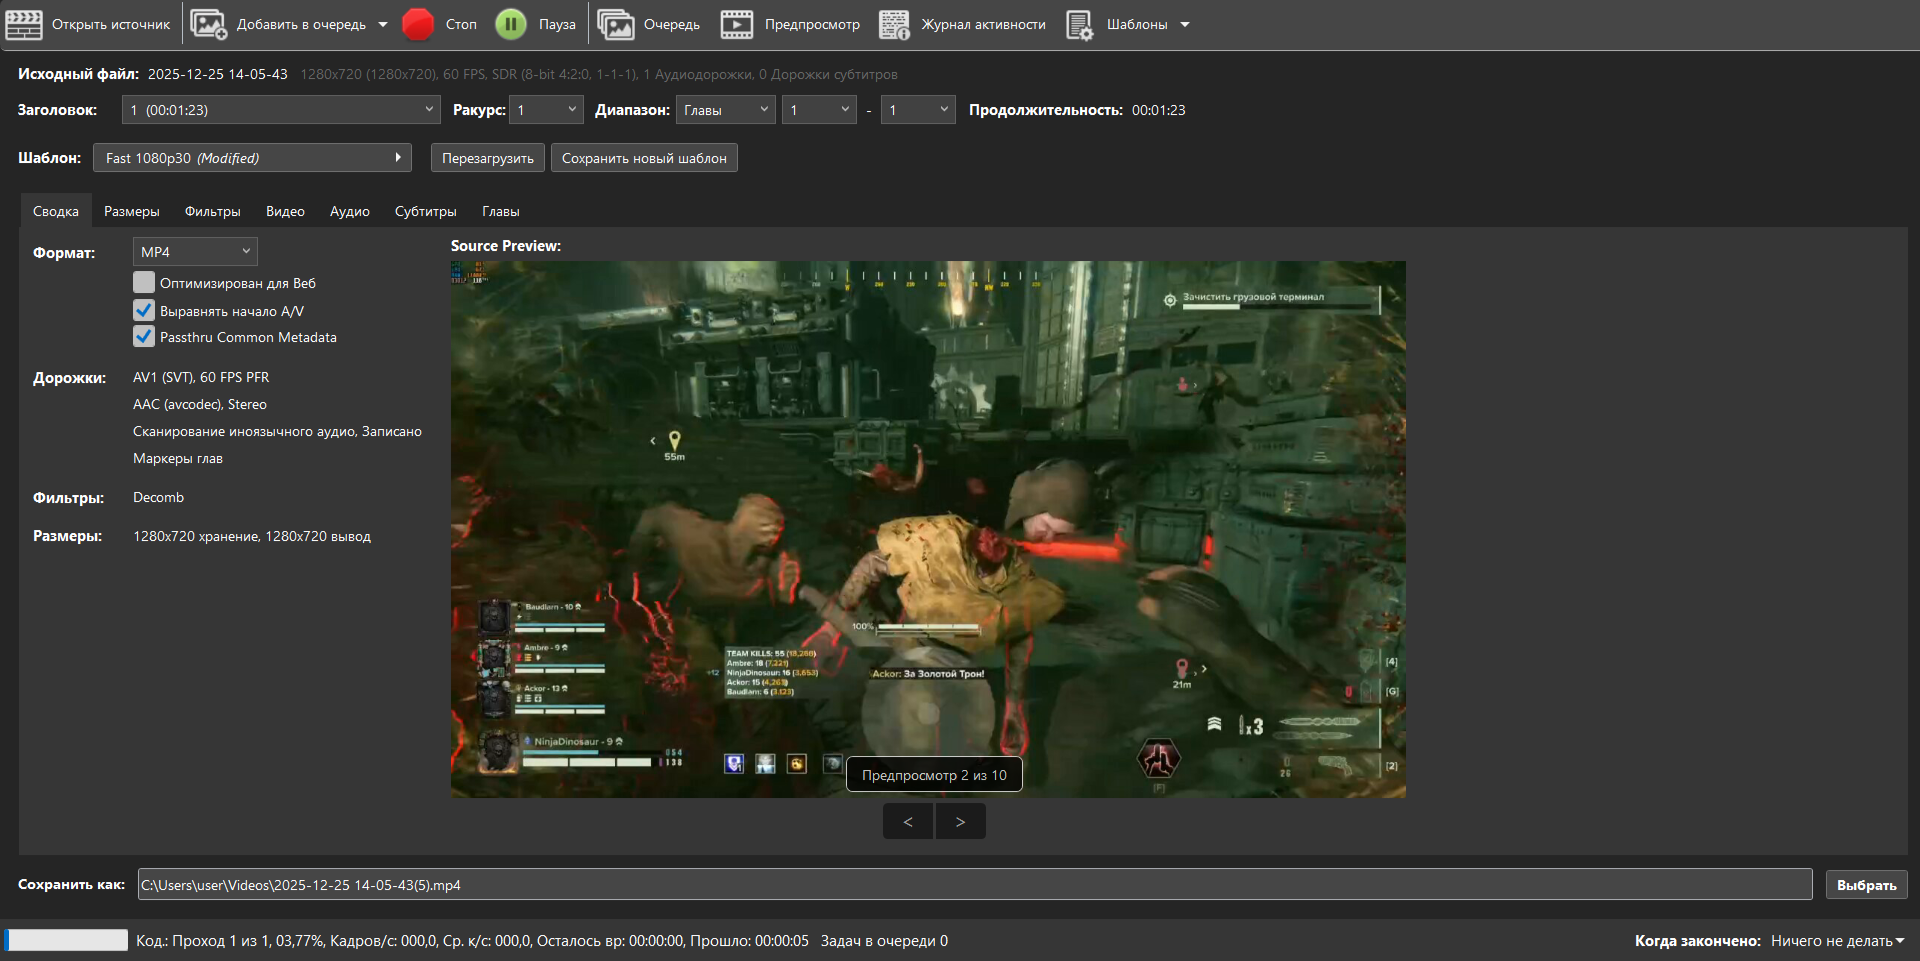The height and width of the screenshot is (961, 1920).
Task: Open the Queue via its icon
Action: 616,24
